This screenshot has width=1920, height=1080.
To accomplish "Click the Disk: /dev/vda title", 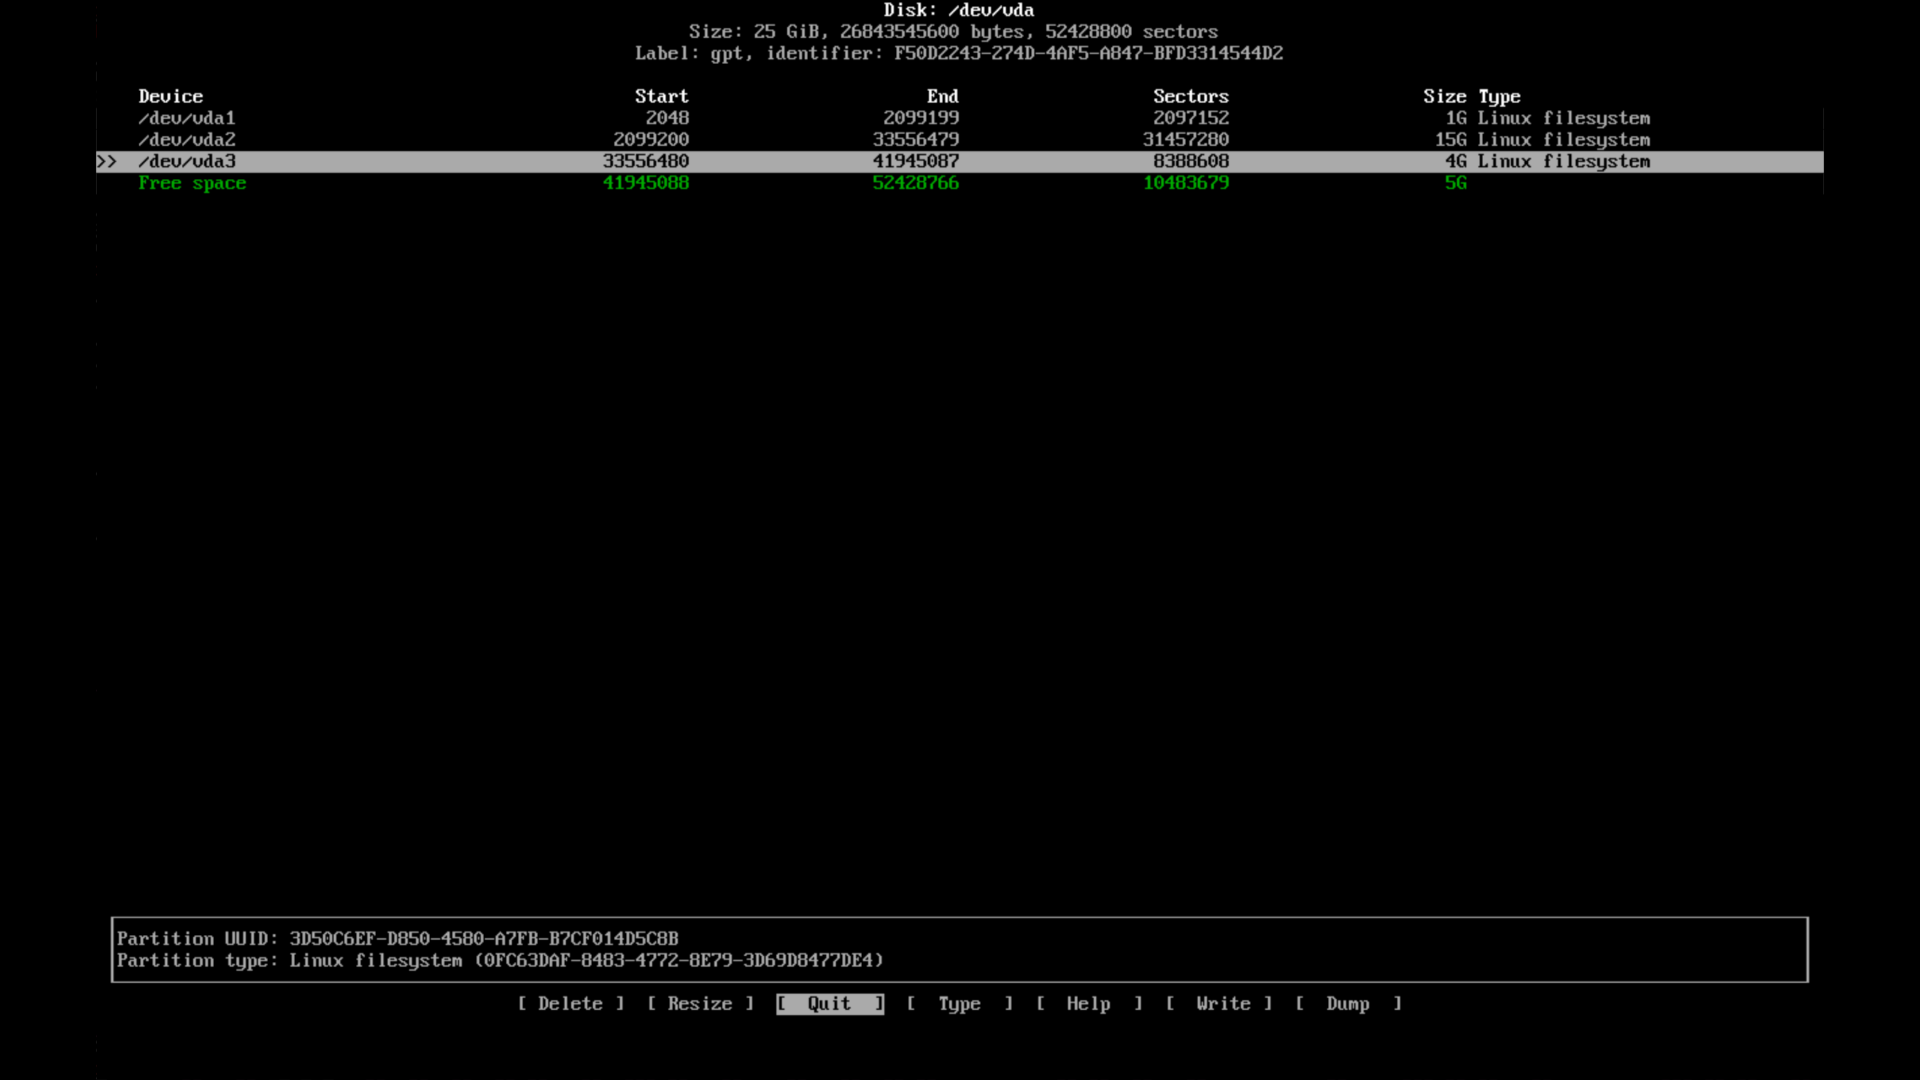I will click(959, 10).
